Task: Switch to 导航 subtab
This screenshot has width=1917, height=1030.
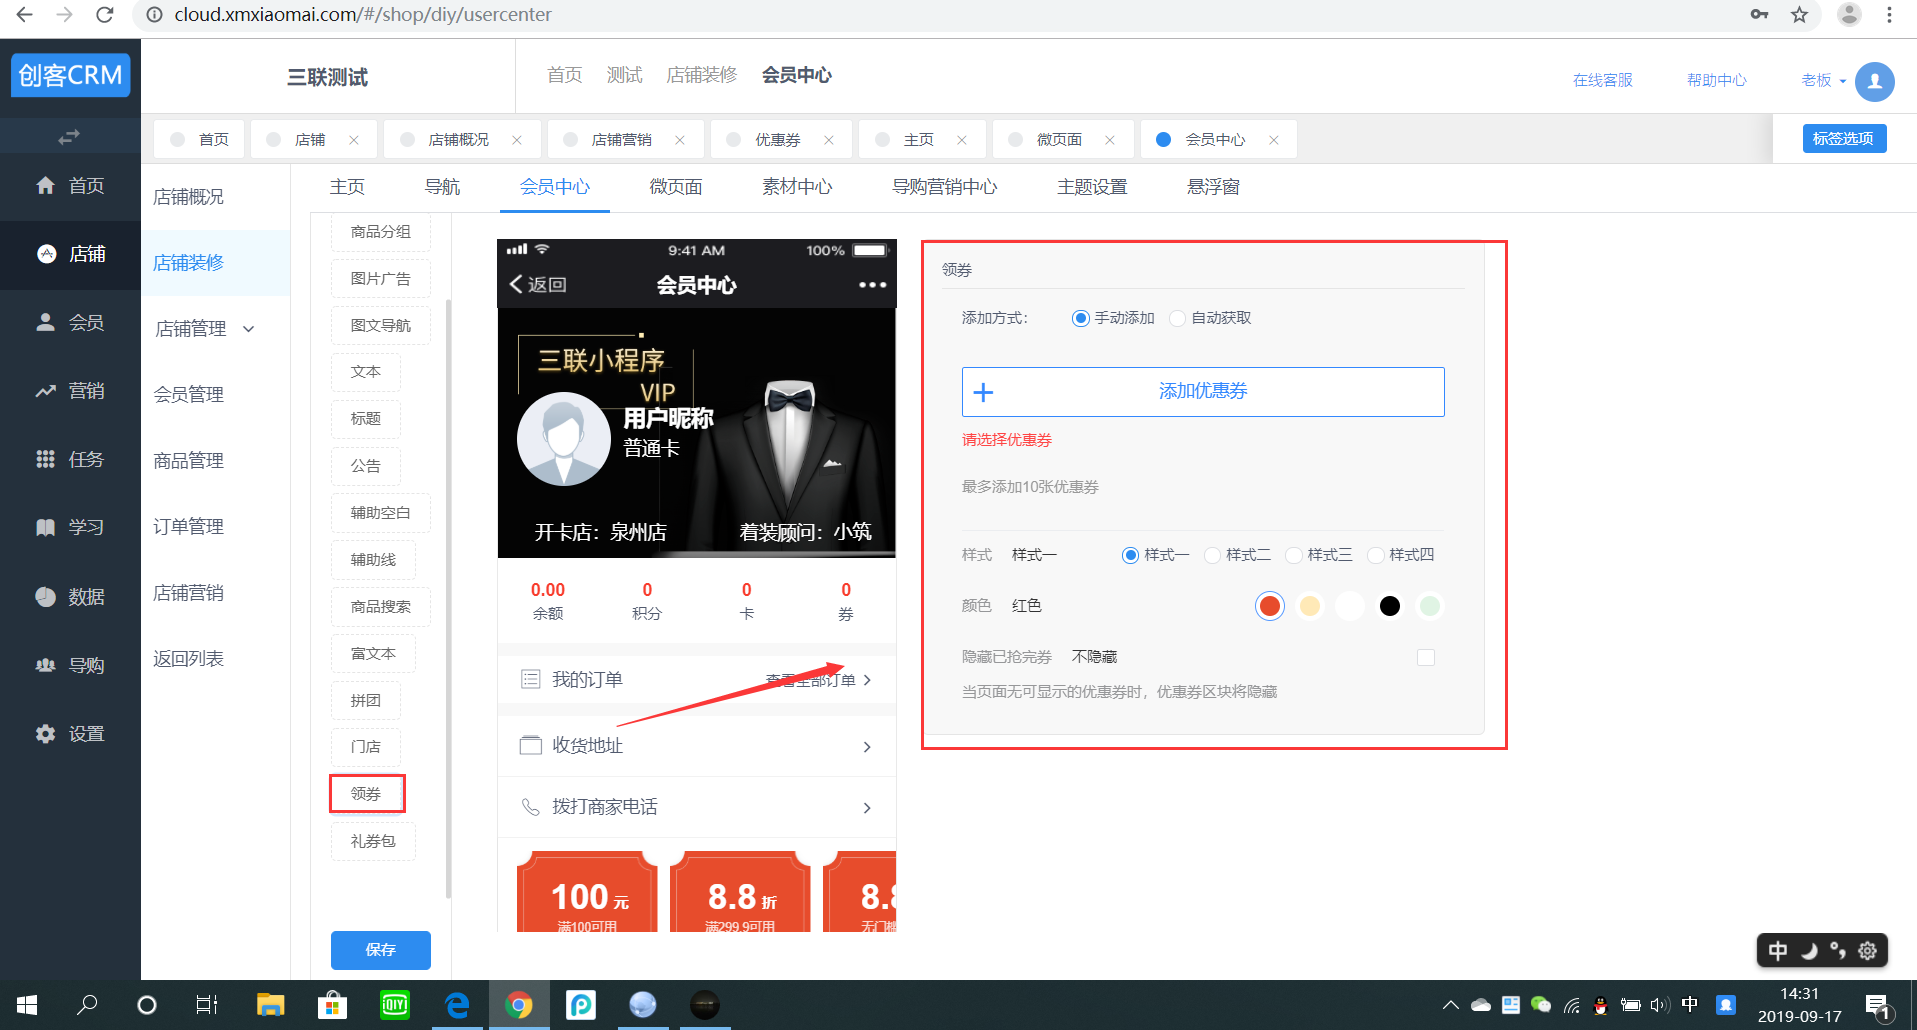Action: pyautogui.click(x=442, y=187)
